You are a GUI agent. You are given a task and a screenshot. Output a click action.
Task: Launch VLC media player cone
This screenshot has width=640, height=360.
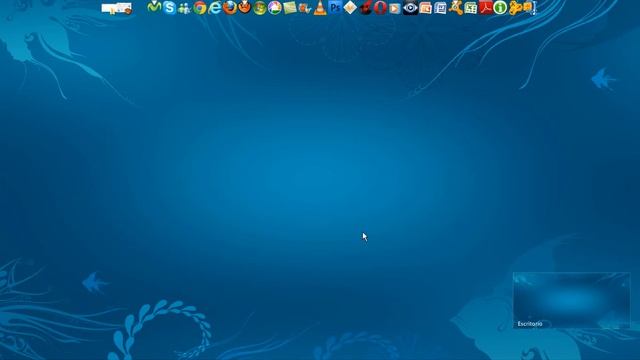[x=320, y=8]
